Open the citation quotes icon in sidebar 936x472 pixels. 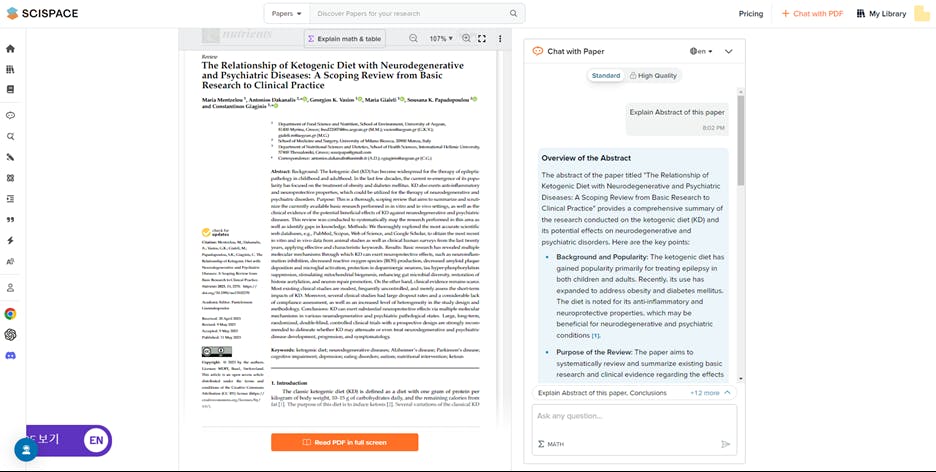click(x=10, y=220)
